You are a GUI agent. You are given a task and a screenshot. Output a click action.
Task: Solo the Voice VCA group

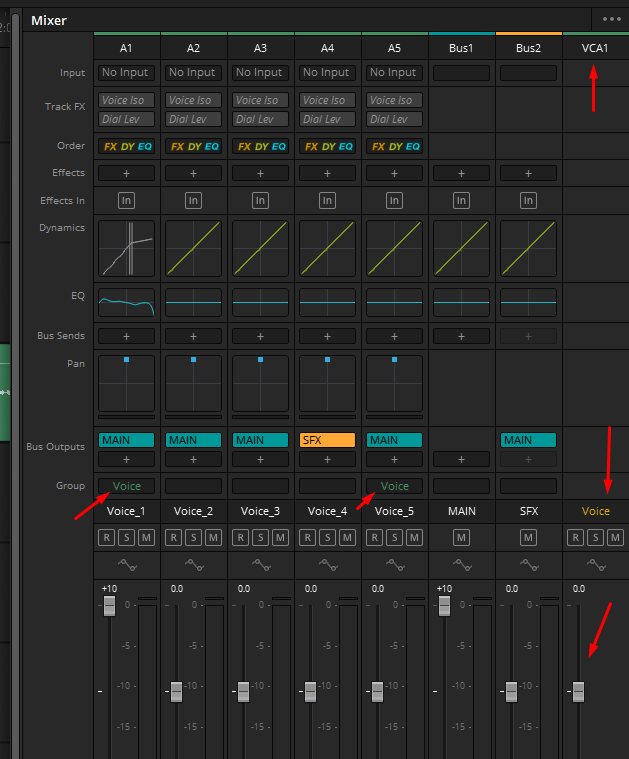(x=596, y=538)
